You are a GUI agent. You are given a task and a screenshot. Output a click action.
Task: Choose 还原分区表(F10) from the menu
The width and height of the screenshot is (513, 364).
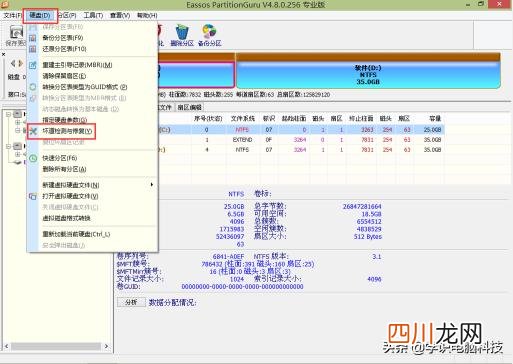point(64,49)
